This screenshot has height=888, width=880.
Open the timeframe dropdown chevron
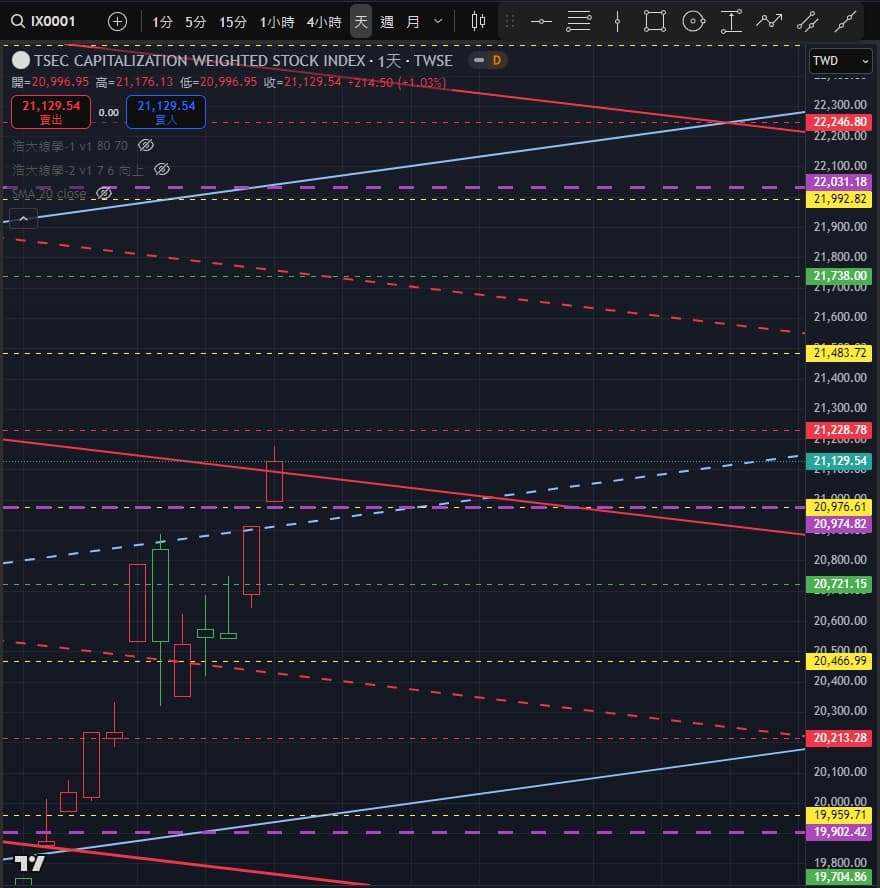[438, 22]
